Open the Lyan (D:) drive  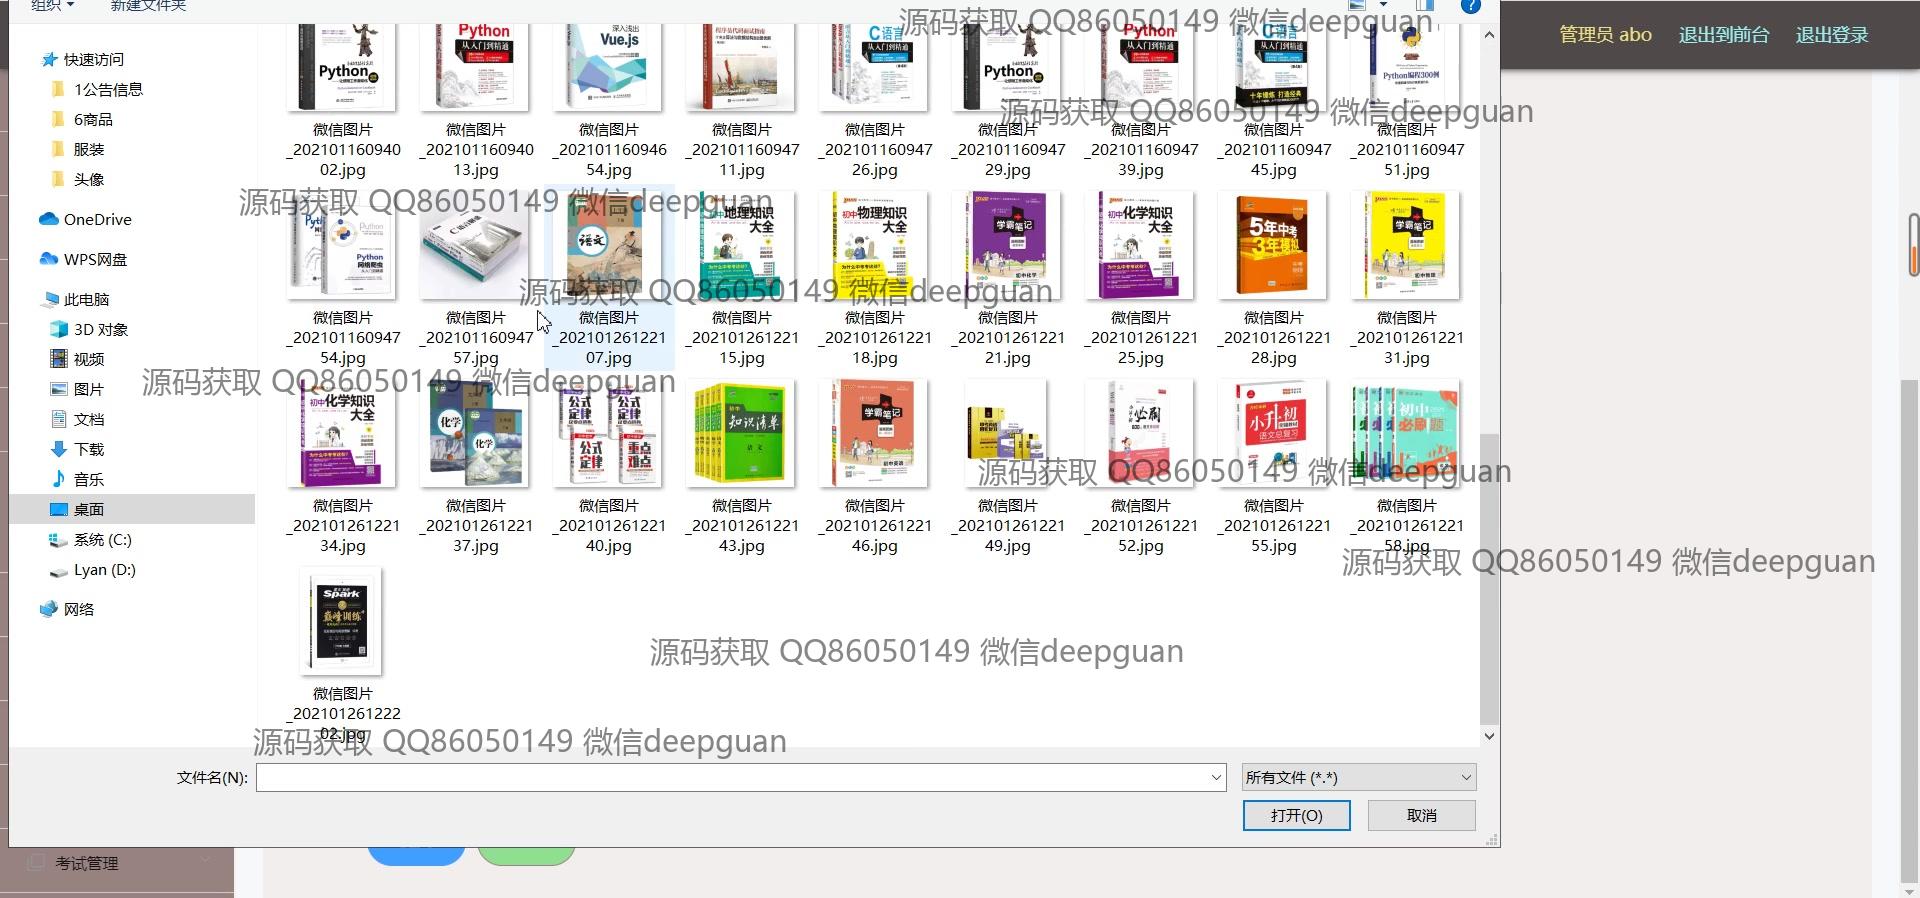(93, 569)
